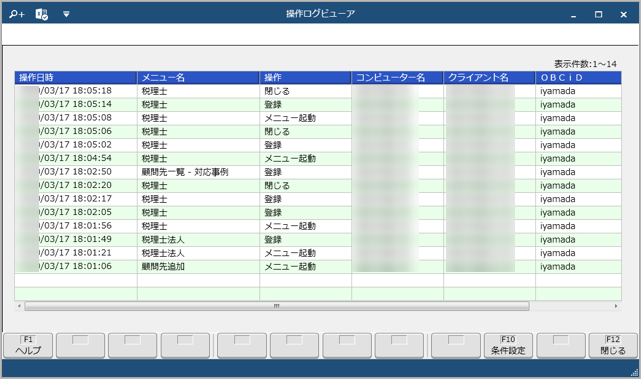
Task: Click iyamada in the 18:05:18 row
Action: (558, 91)
